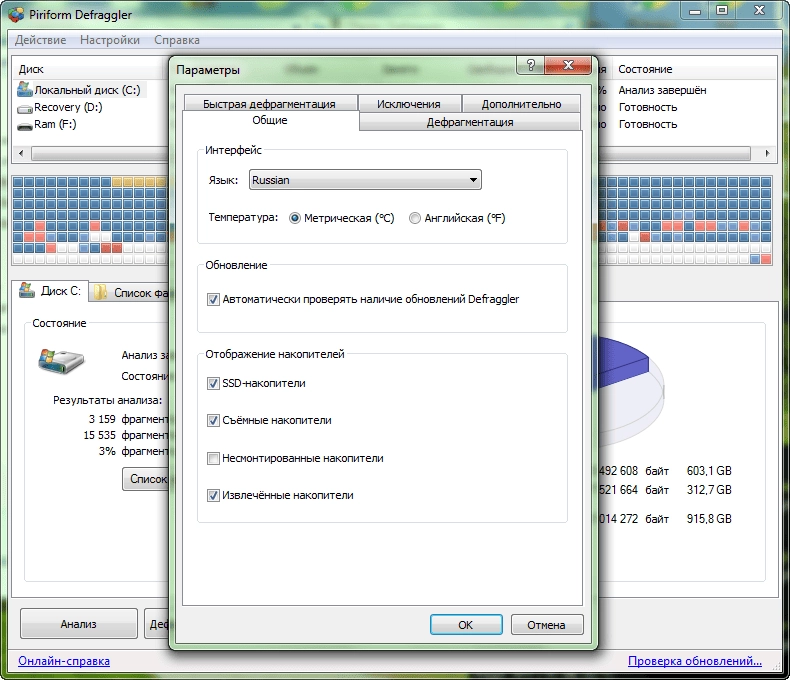Confirm settings with OK button

click(466, 625)
